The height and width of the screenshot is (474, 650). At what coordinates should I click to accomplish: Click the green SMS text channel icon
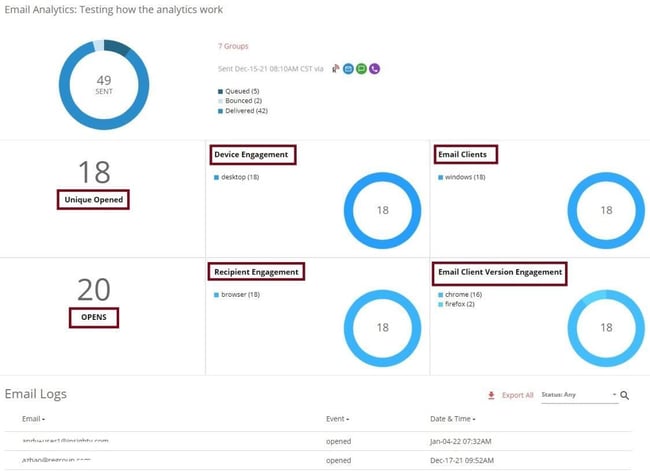pyautogui.click(x=361, y=69)
